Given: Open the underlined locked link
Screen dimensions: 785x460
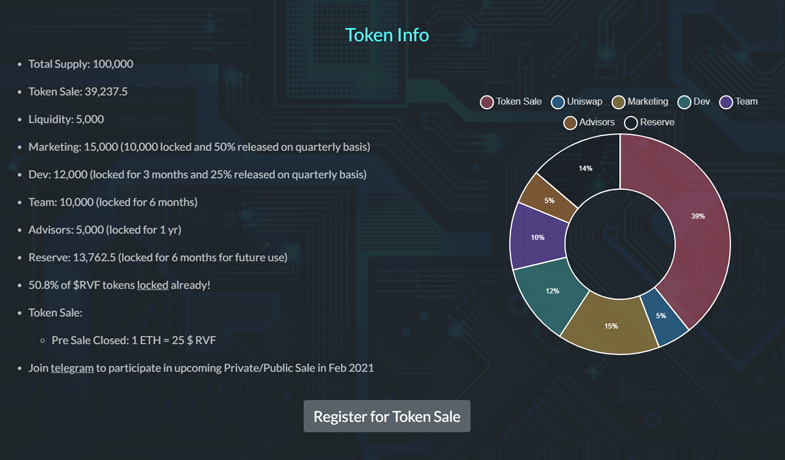Looking at the screenshot, I should point(153,285).
